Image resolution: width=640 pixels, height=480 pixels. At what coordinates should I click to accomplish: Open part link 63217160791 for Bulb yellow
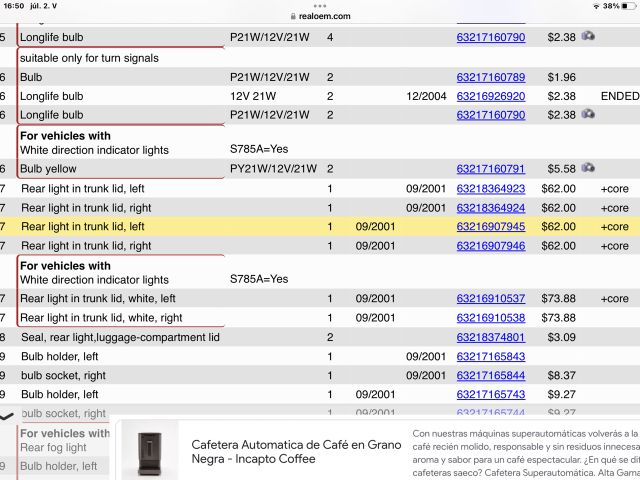coord(490,169)
